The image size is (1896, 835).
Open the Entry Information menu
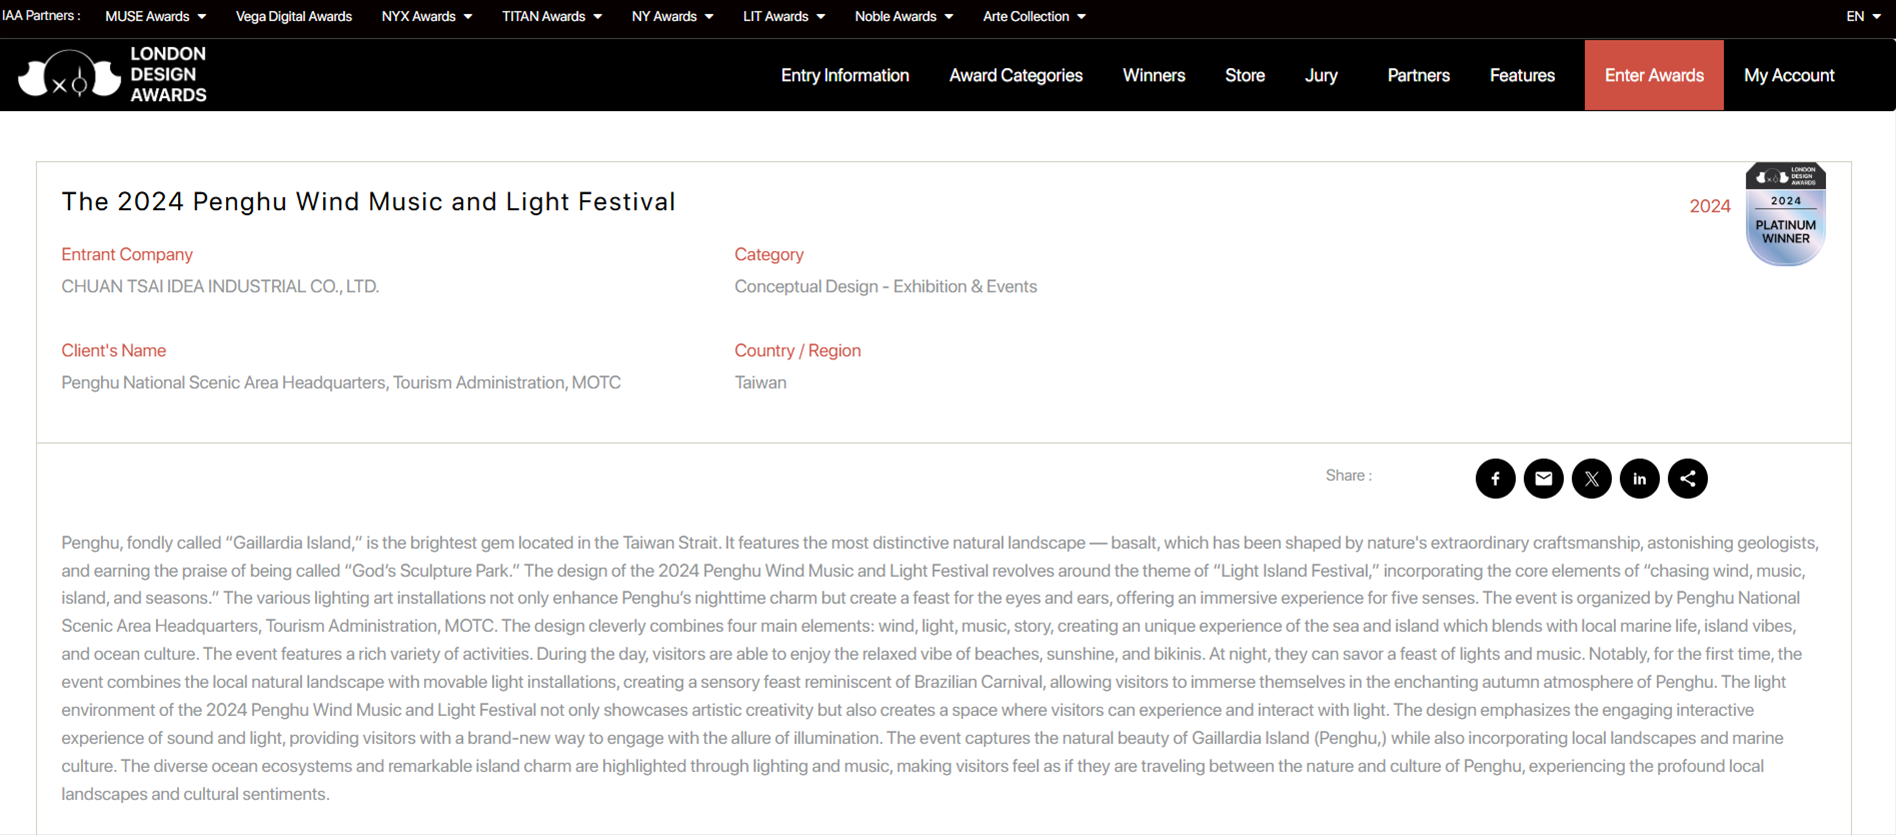tap(844, 75)
